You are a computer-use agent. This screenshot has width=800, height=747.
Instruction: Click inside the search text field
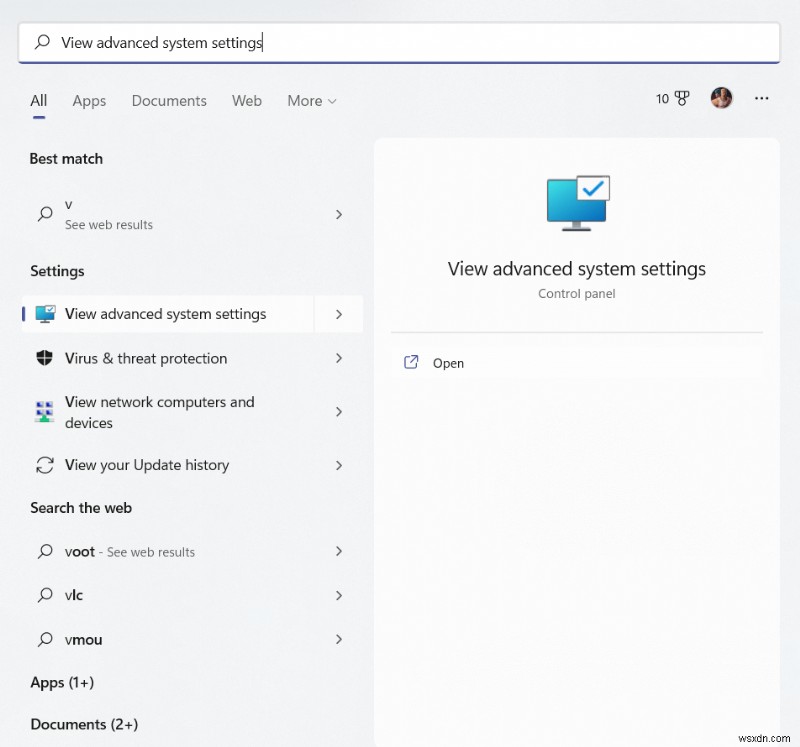[x=400, y=43]
